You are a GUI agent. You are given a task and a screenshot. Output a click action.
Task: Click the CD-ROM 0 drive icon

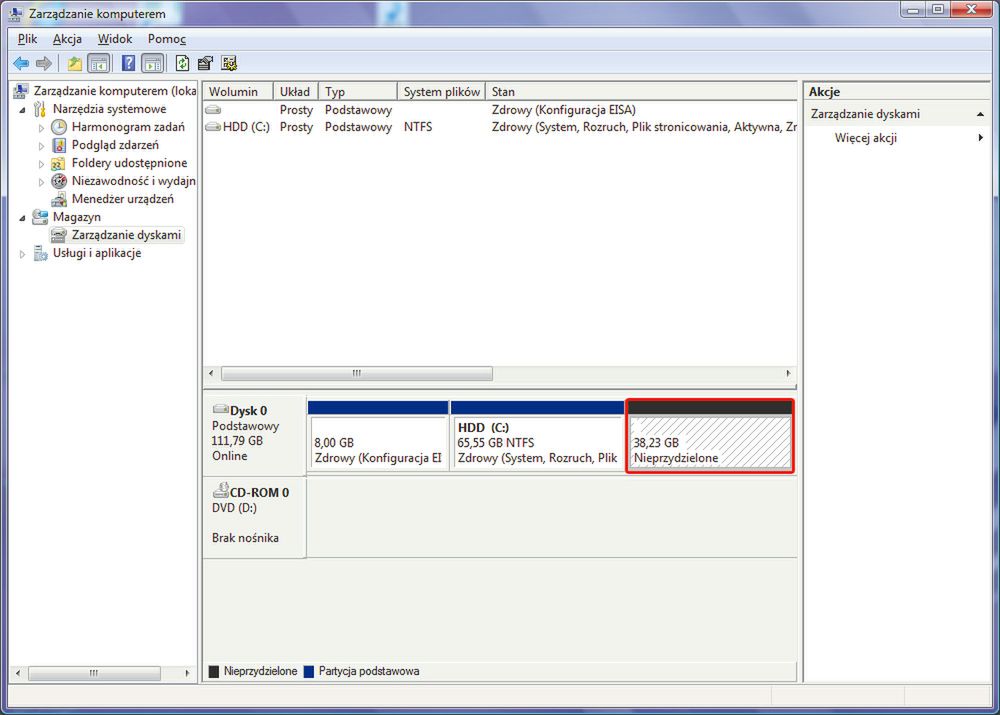point(221,490)
